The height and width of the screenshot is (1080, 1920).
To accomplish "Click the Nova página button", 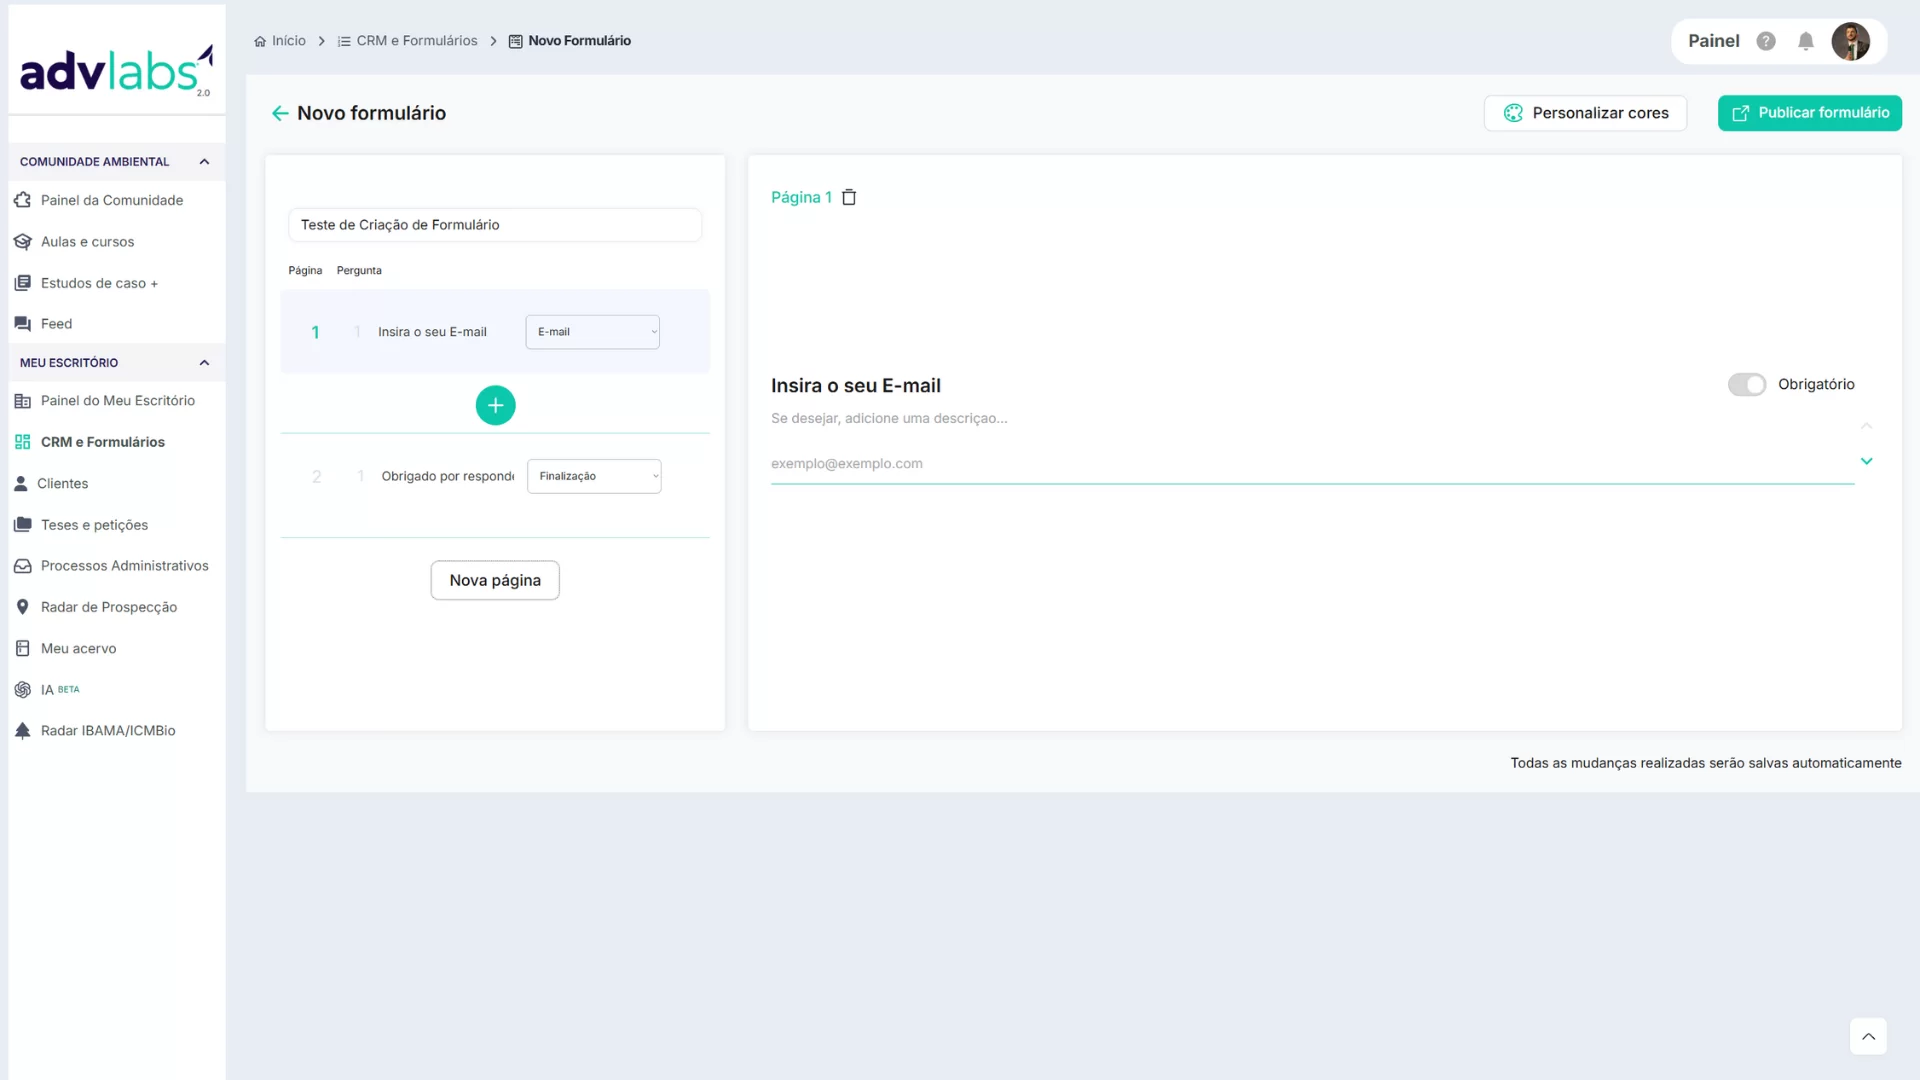I will (x=495, y=580).
